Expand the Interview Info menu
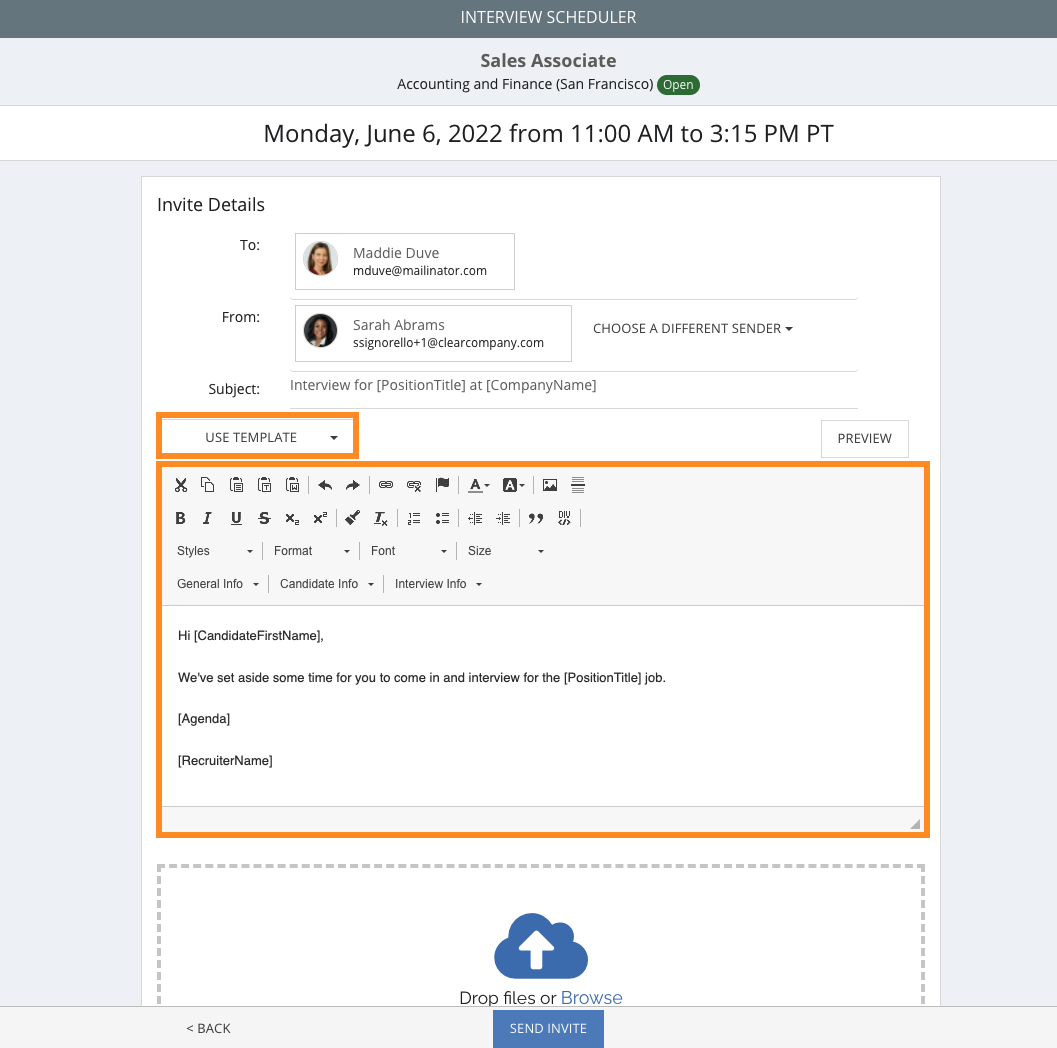The width and height of the screenshot is (1057, 1048). click(x=438, y=584)
